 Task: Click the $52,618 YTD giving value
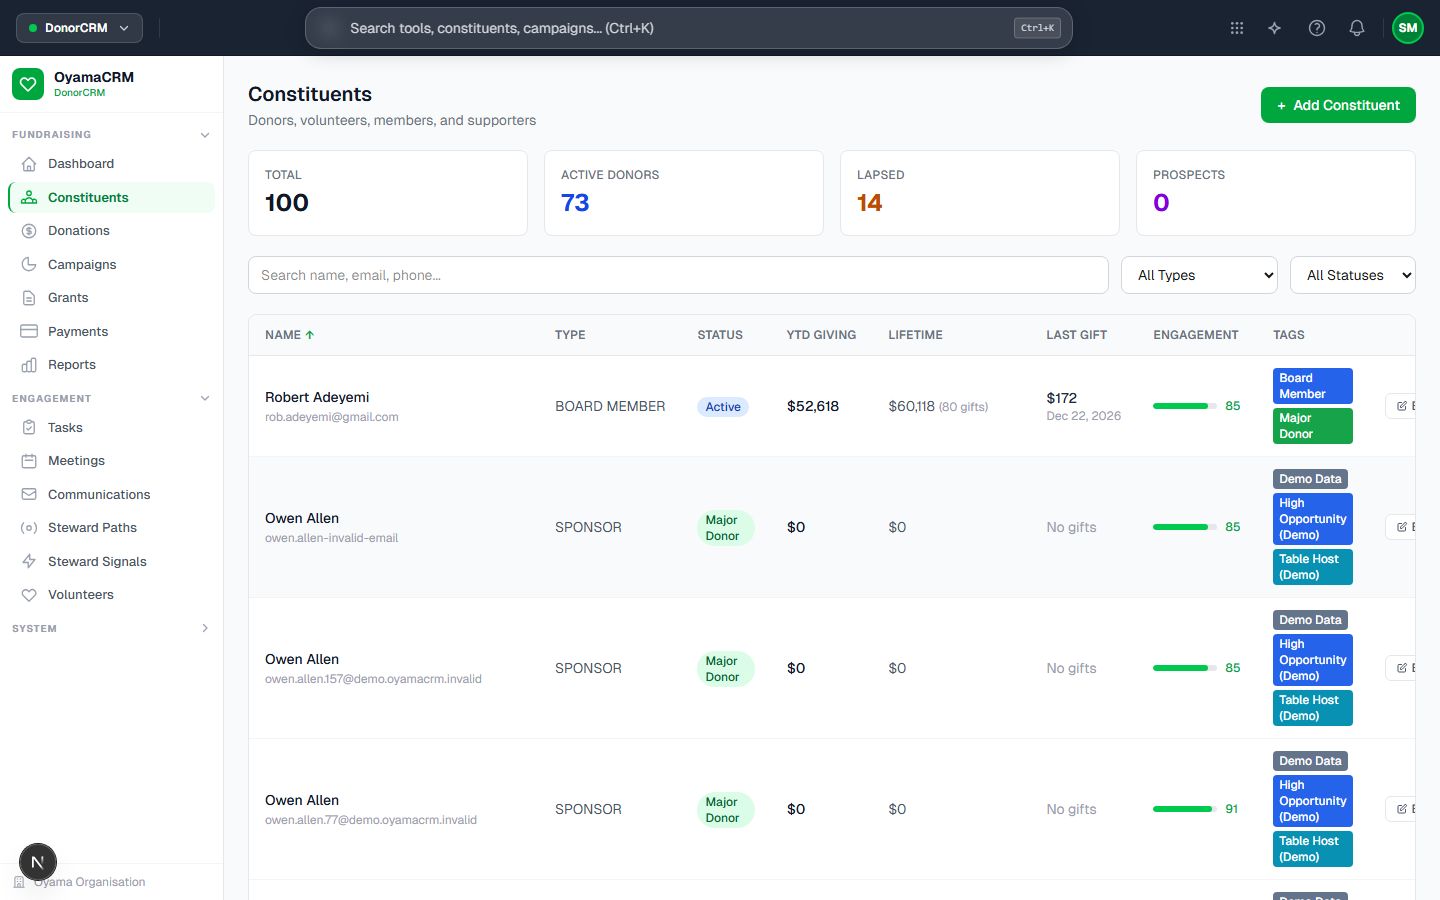click(813, 406)
